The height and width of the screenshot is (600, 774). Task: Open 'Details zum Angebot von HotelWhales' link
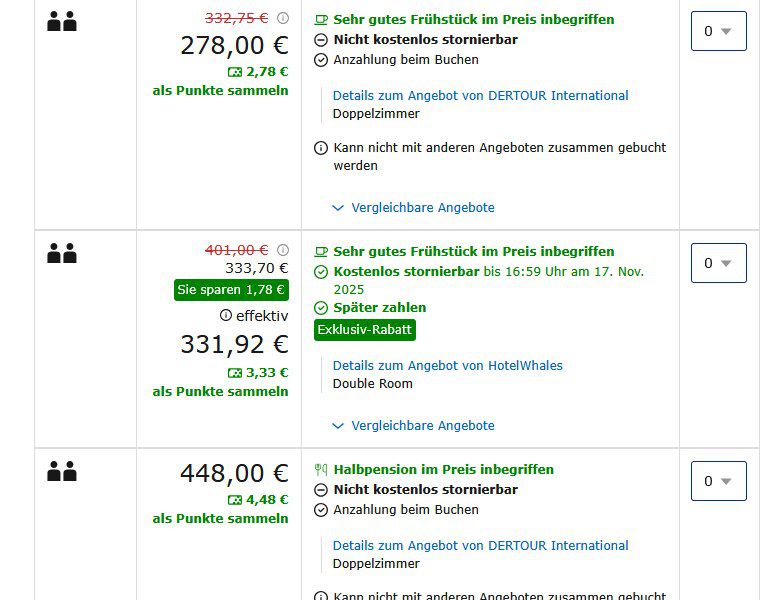(x=447, y=365)
